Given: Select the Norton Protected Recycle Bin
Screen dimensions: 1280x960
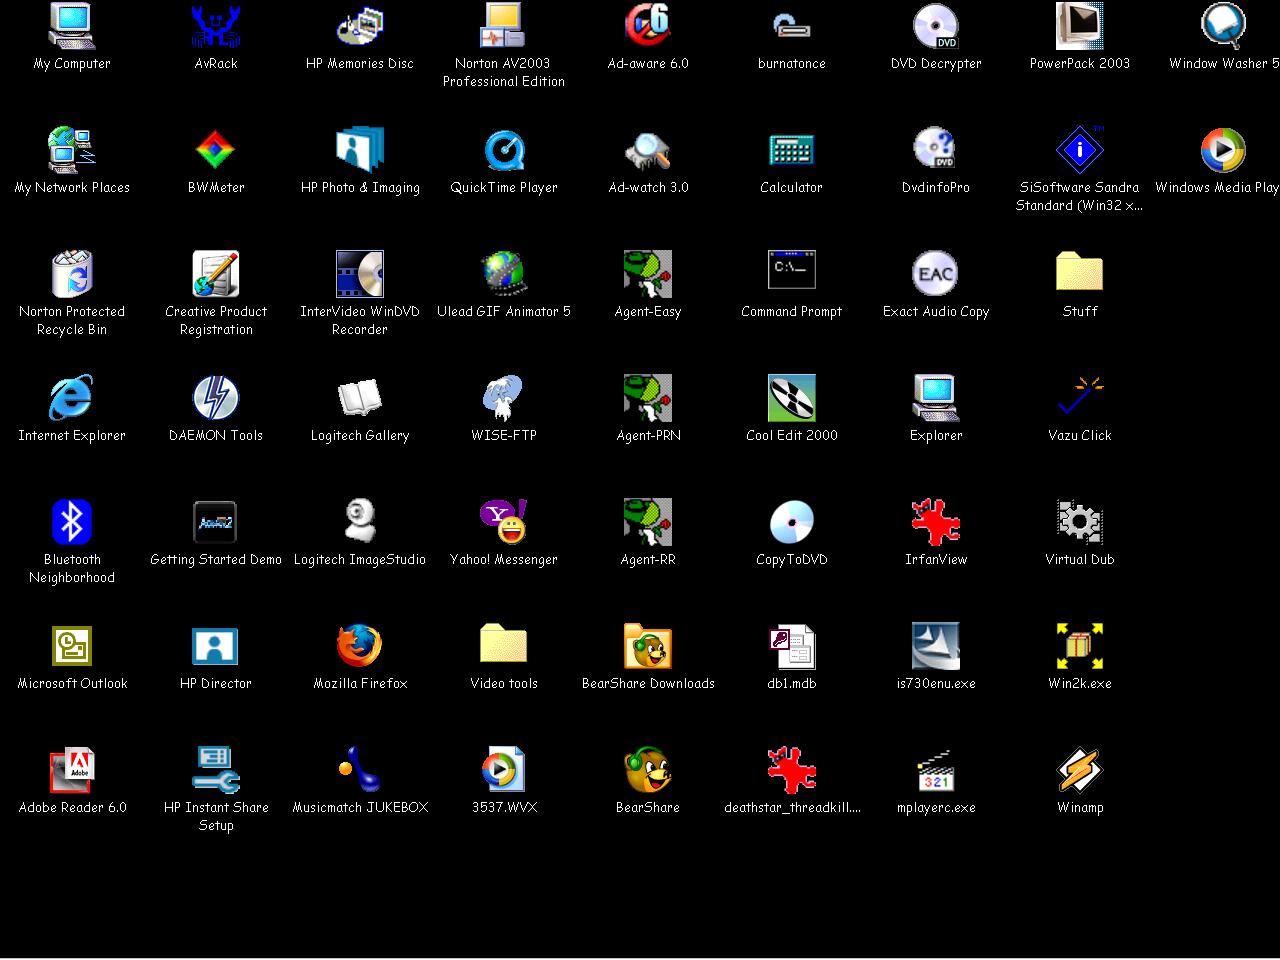Looking at the screenshot, I should tap(72, 274).
